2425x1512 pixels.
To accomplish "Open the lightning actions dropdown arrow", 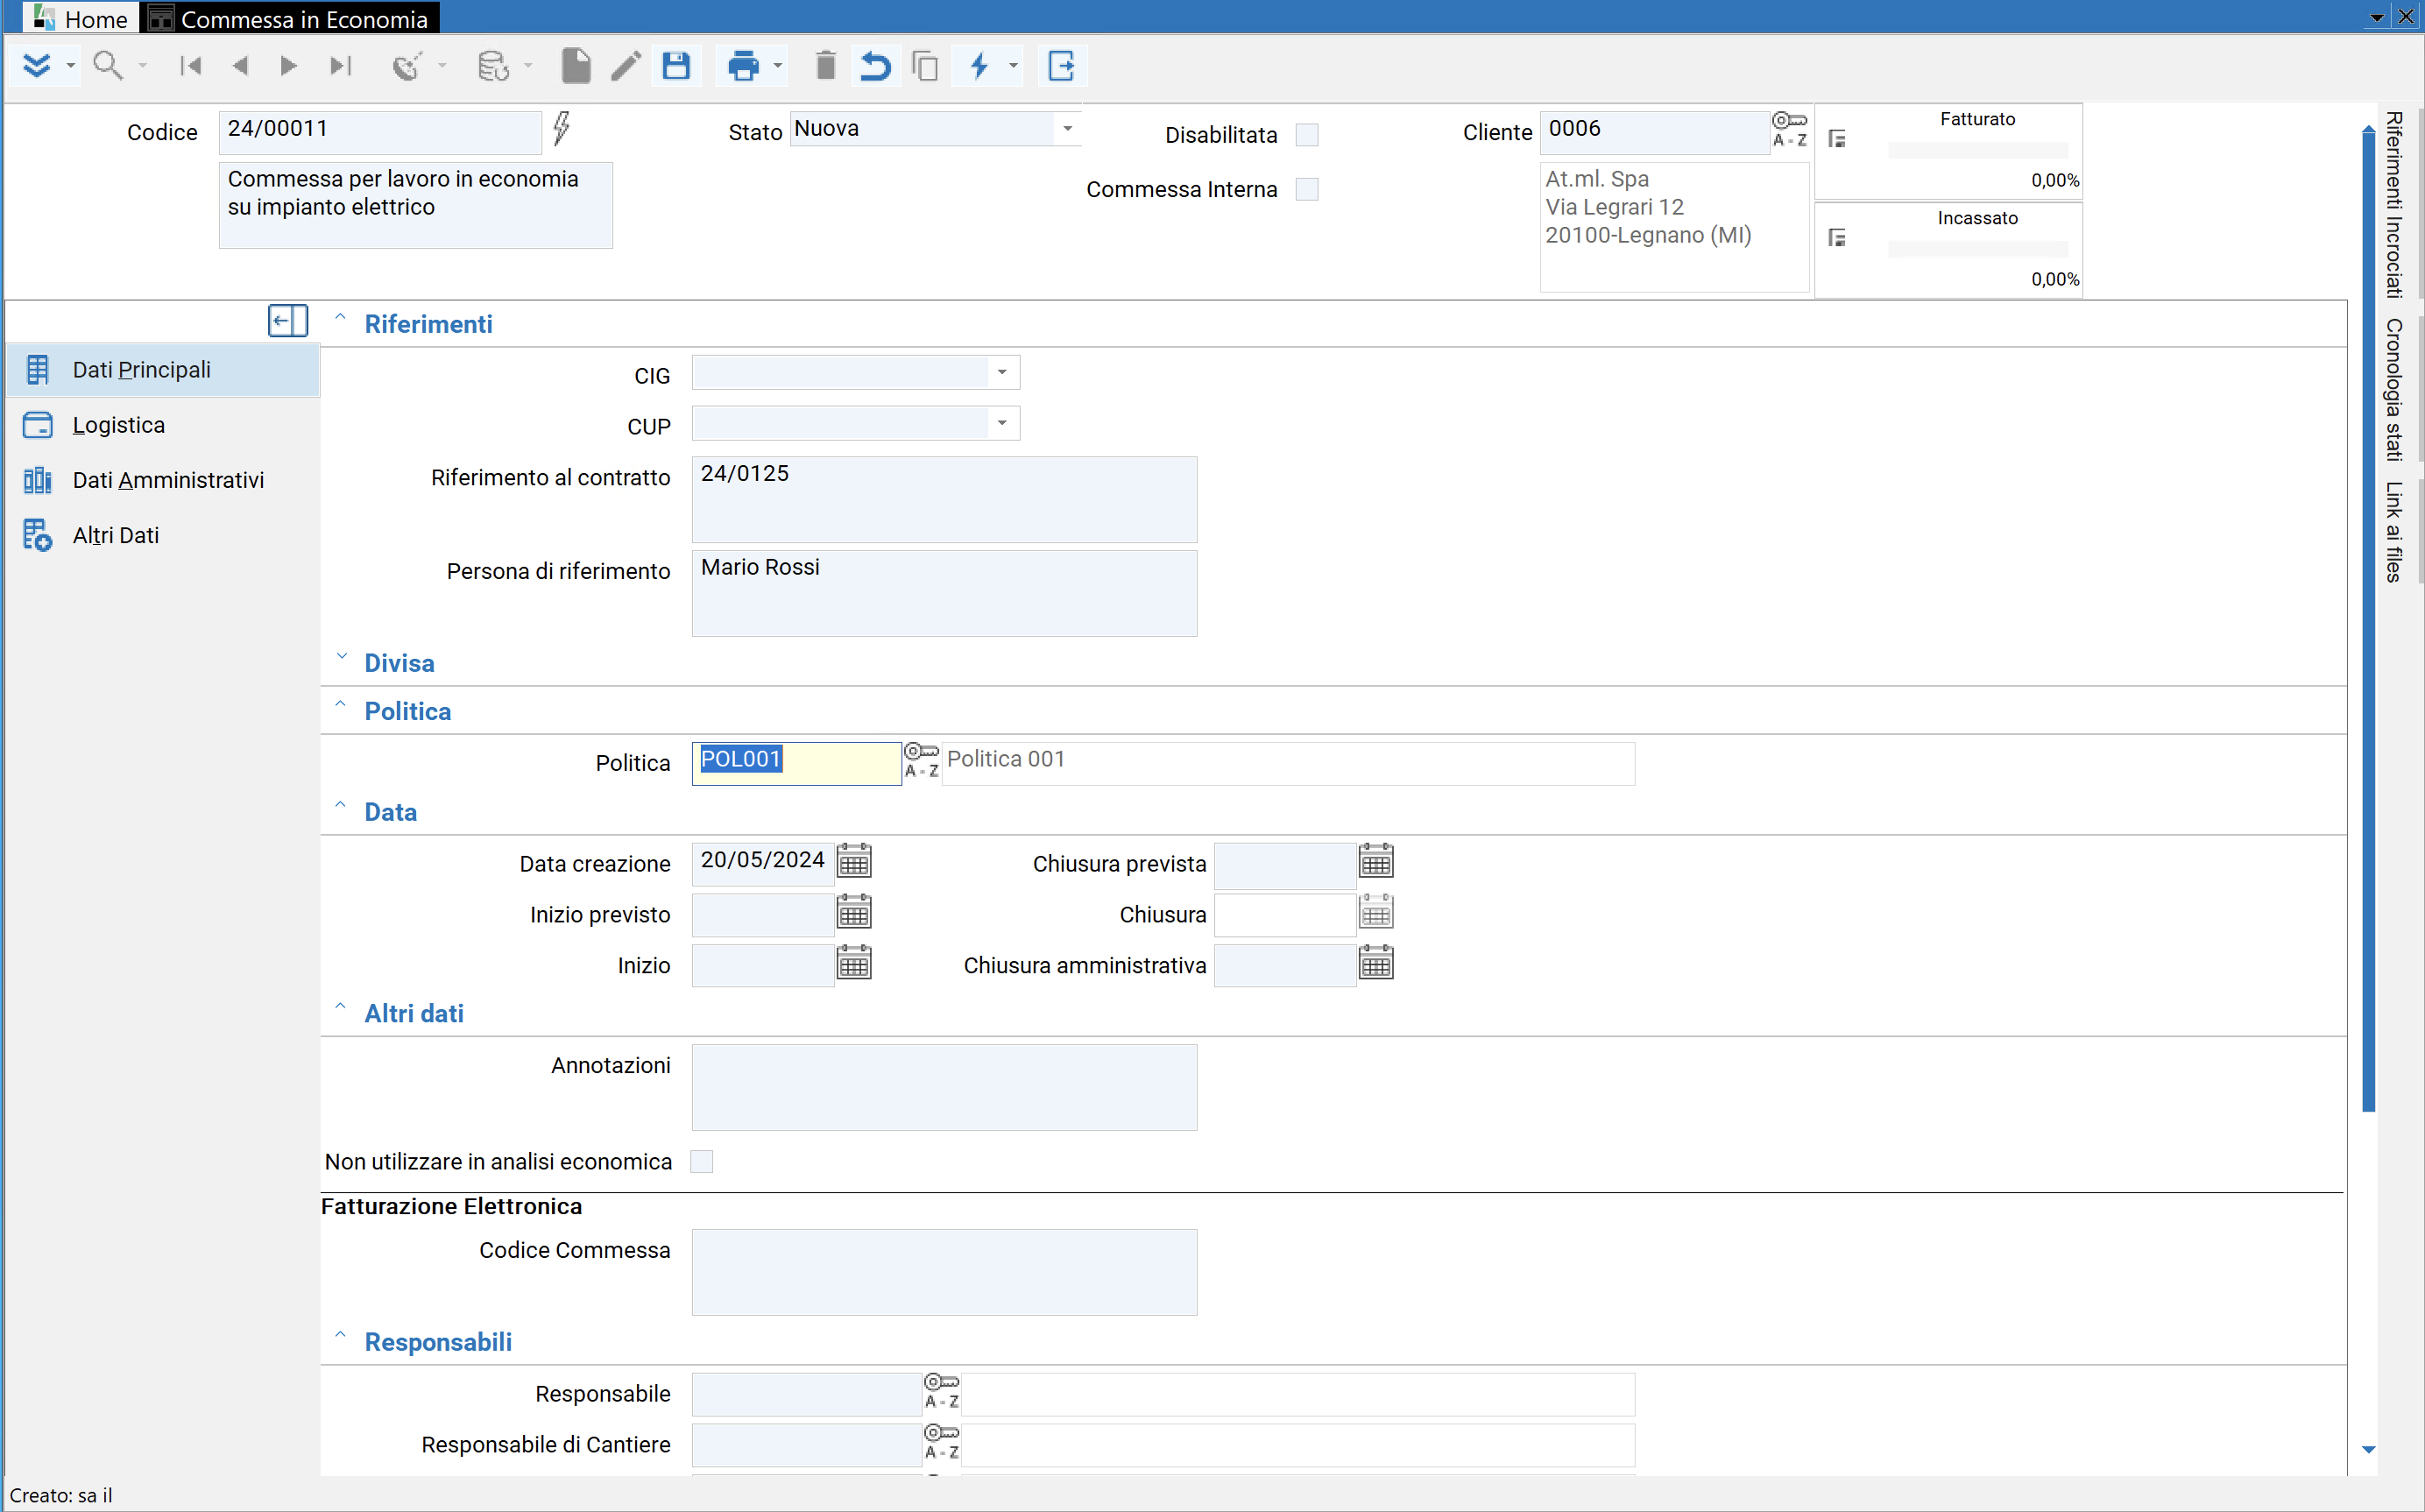I will [1013, 67].
